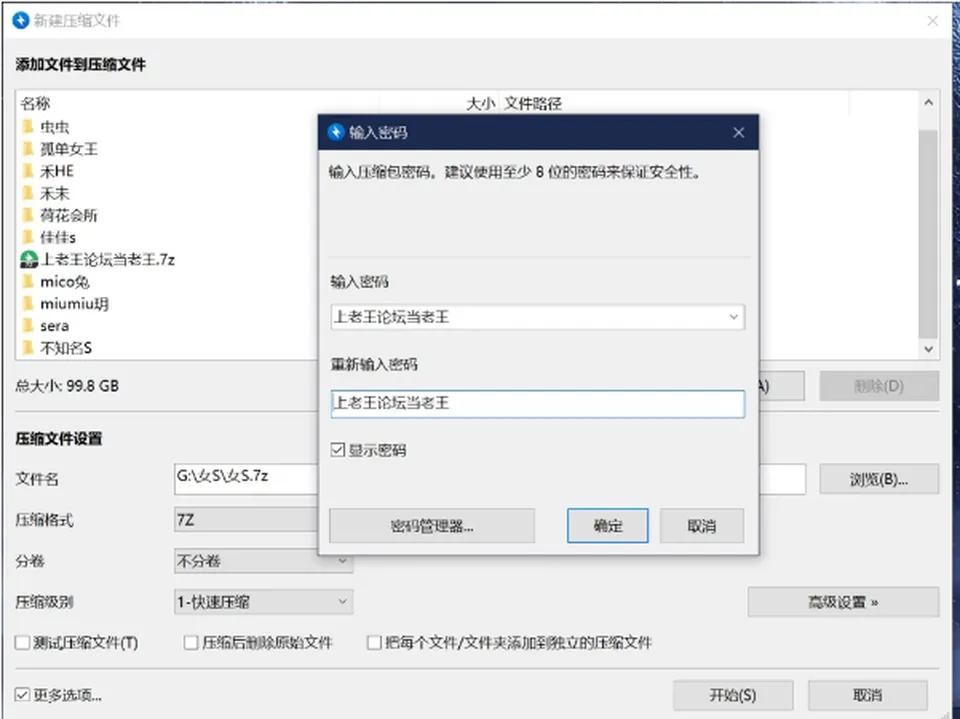Image resolution: width=960 pixels, height=719 pixels.
Task: Confirm the password with 确定
Action: (607, 525)
